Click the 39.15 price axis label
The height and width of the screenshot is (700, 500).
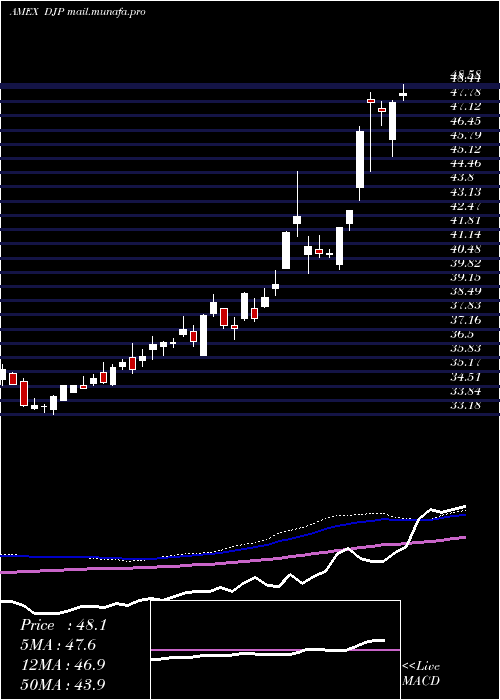[467, 277]
